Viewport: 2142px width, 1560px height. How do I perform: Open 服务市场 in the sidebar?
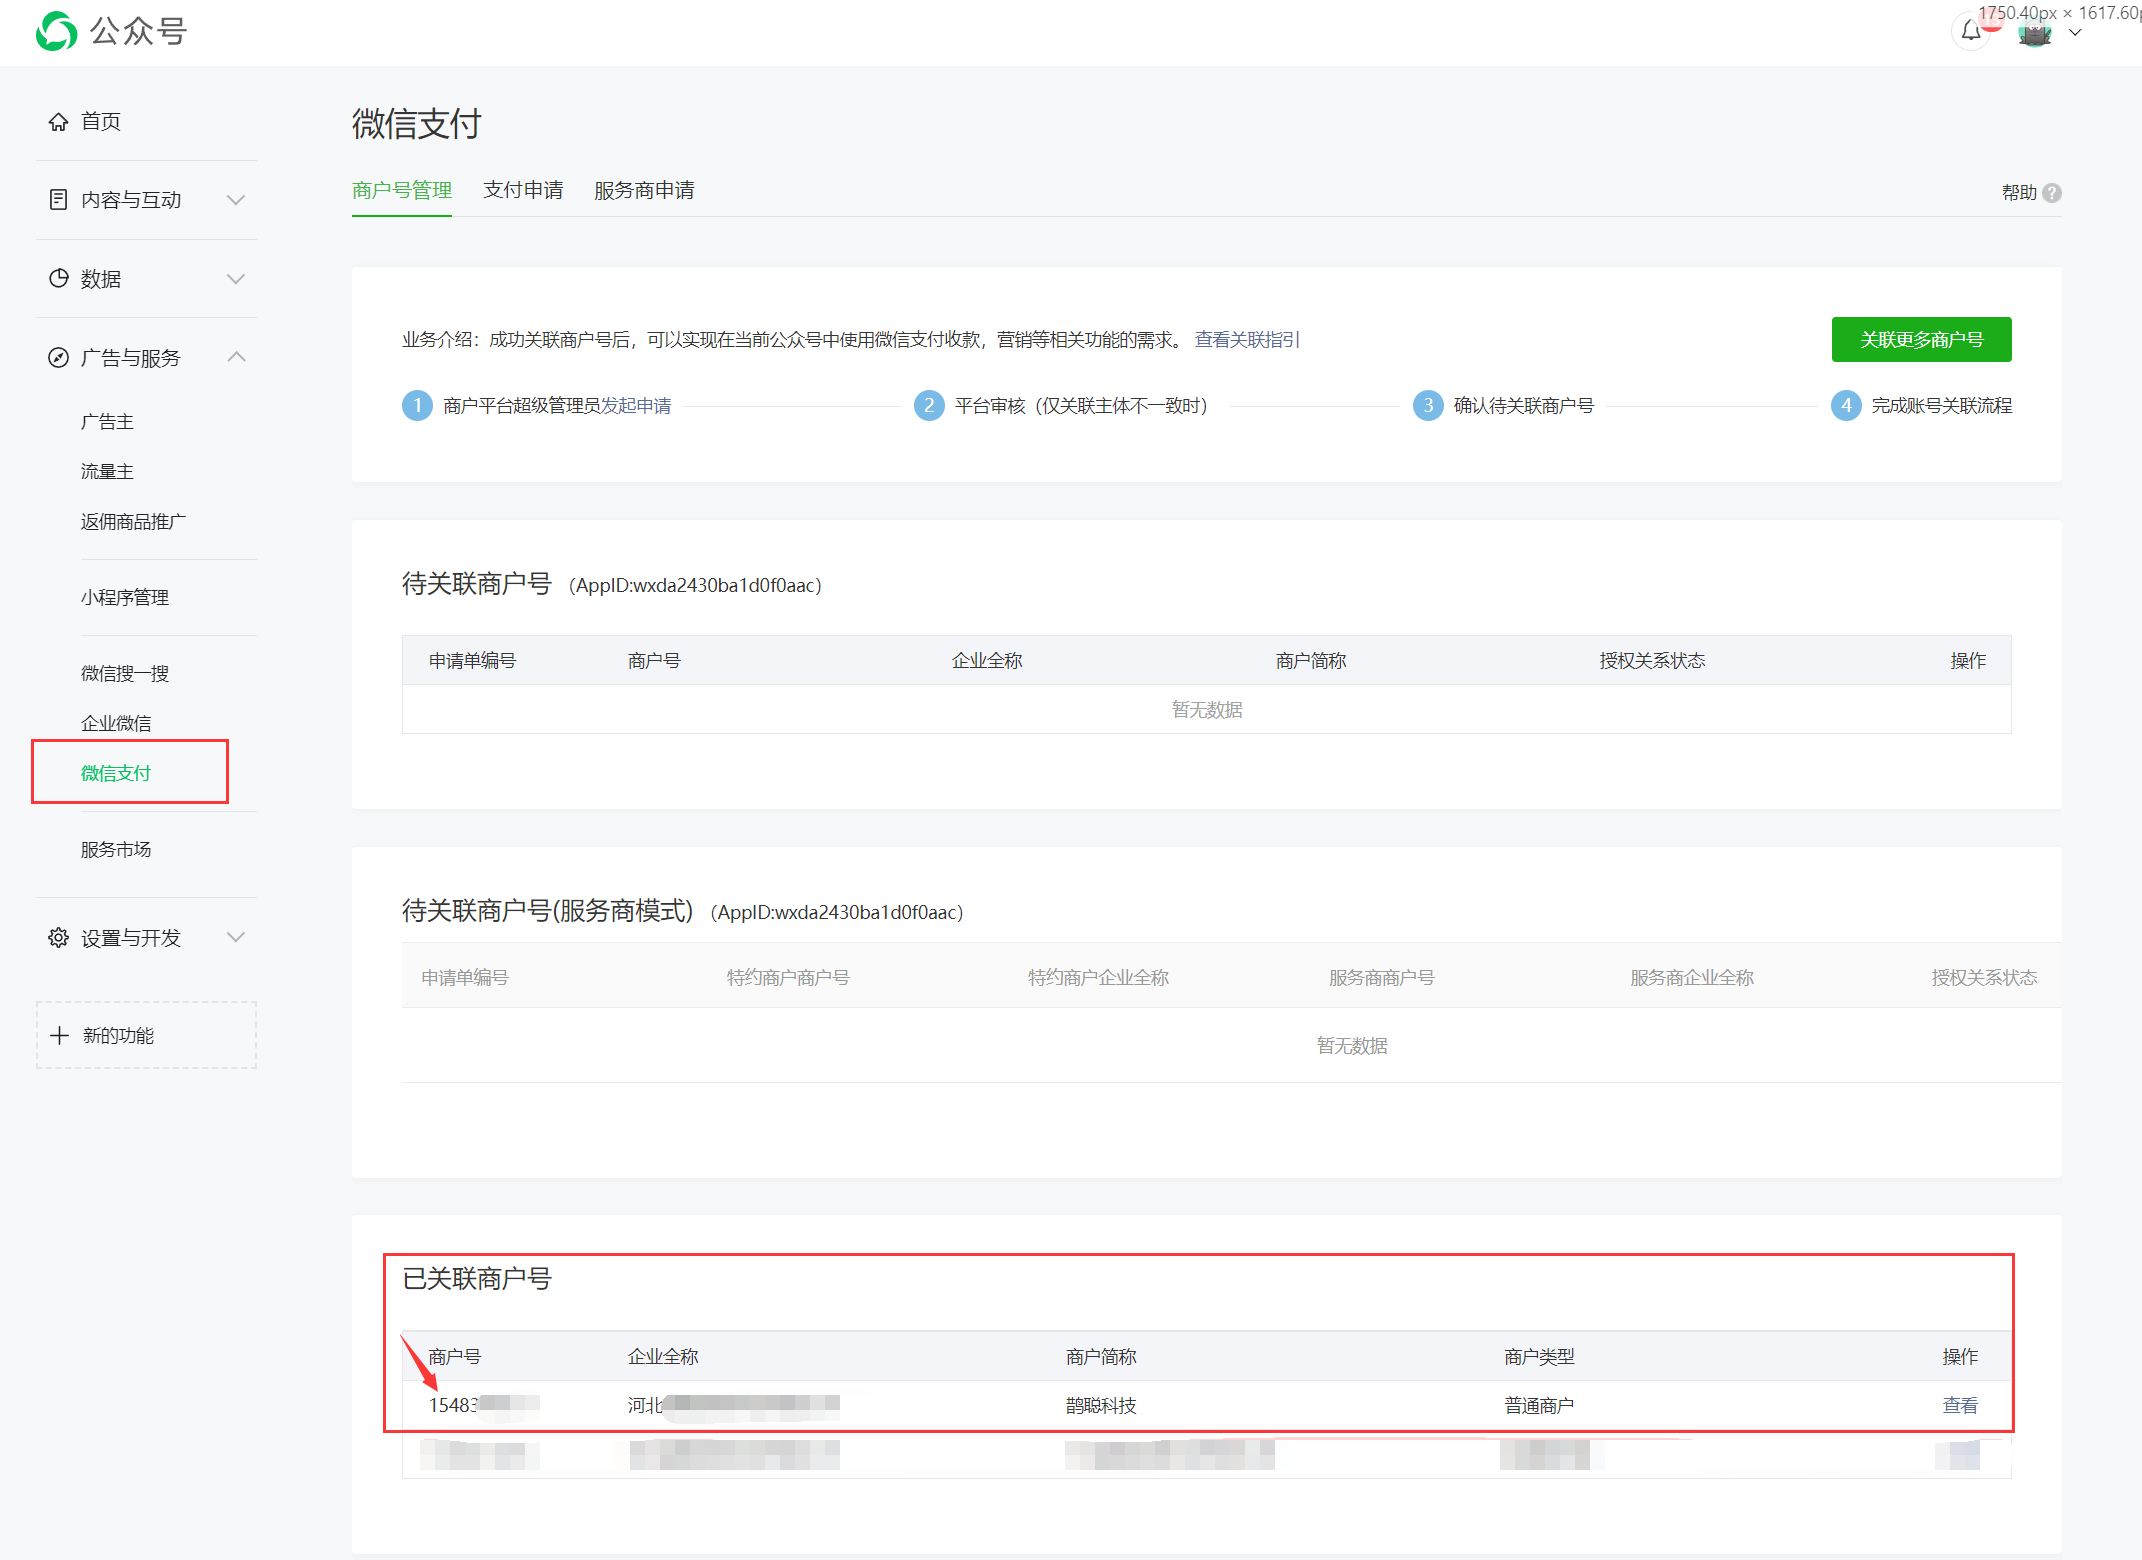point(116,849)
